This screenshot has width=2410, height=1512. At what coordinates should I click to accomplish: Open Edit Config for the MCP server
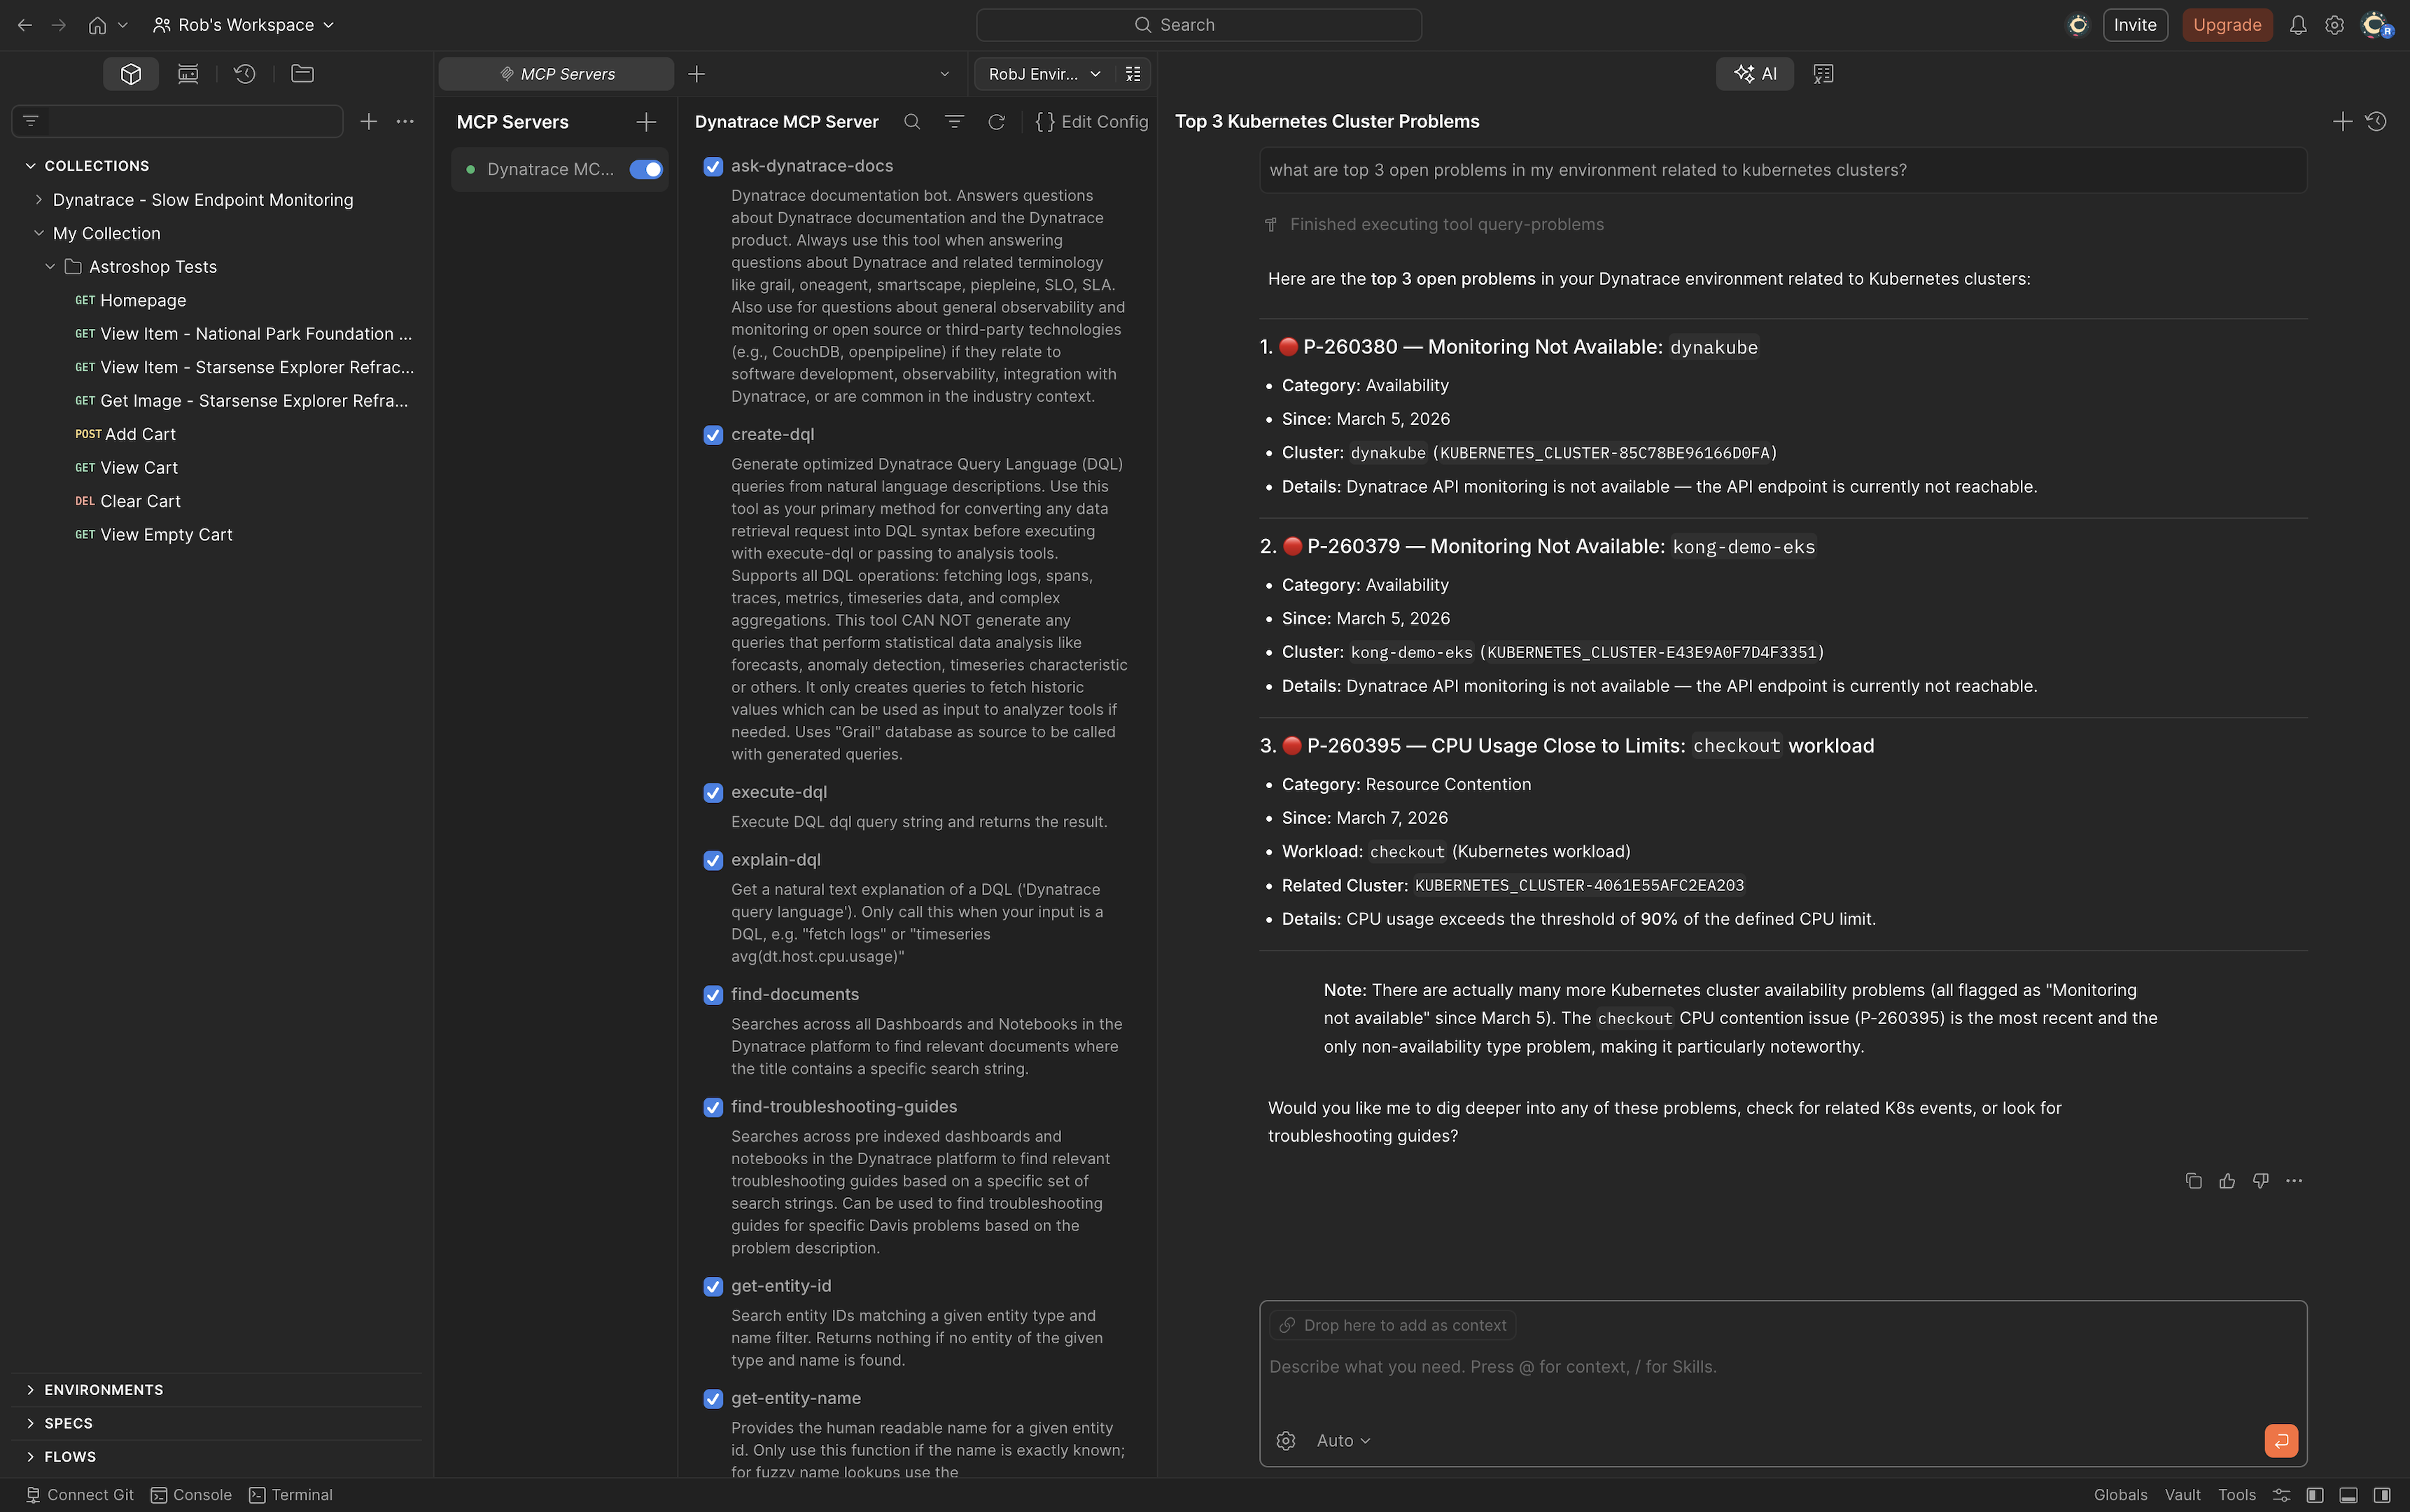(1091, 121)
